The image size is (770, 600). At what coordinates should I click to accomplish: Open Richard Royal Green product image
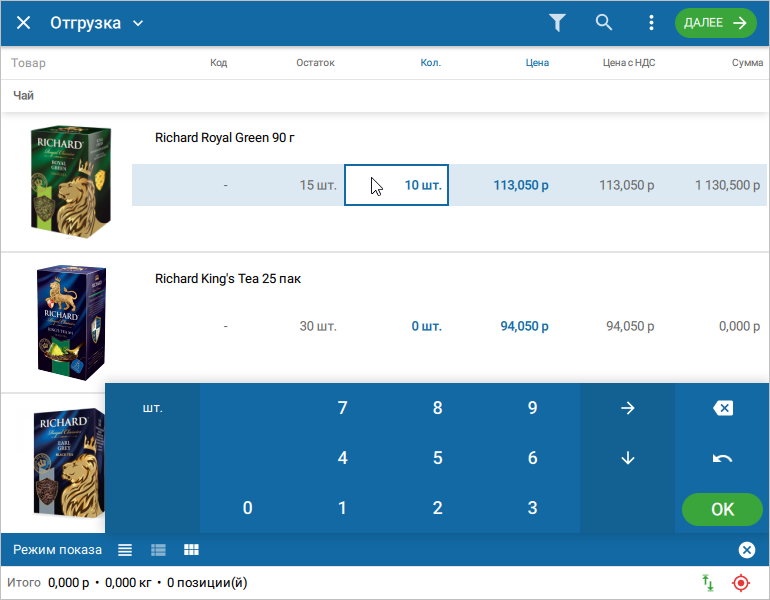point(70,182)
